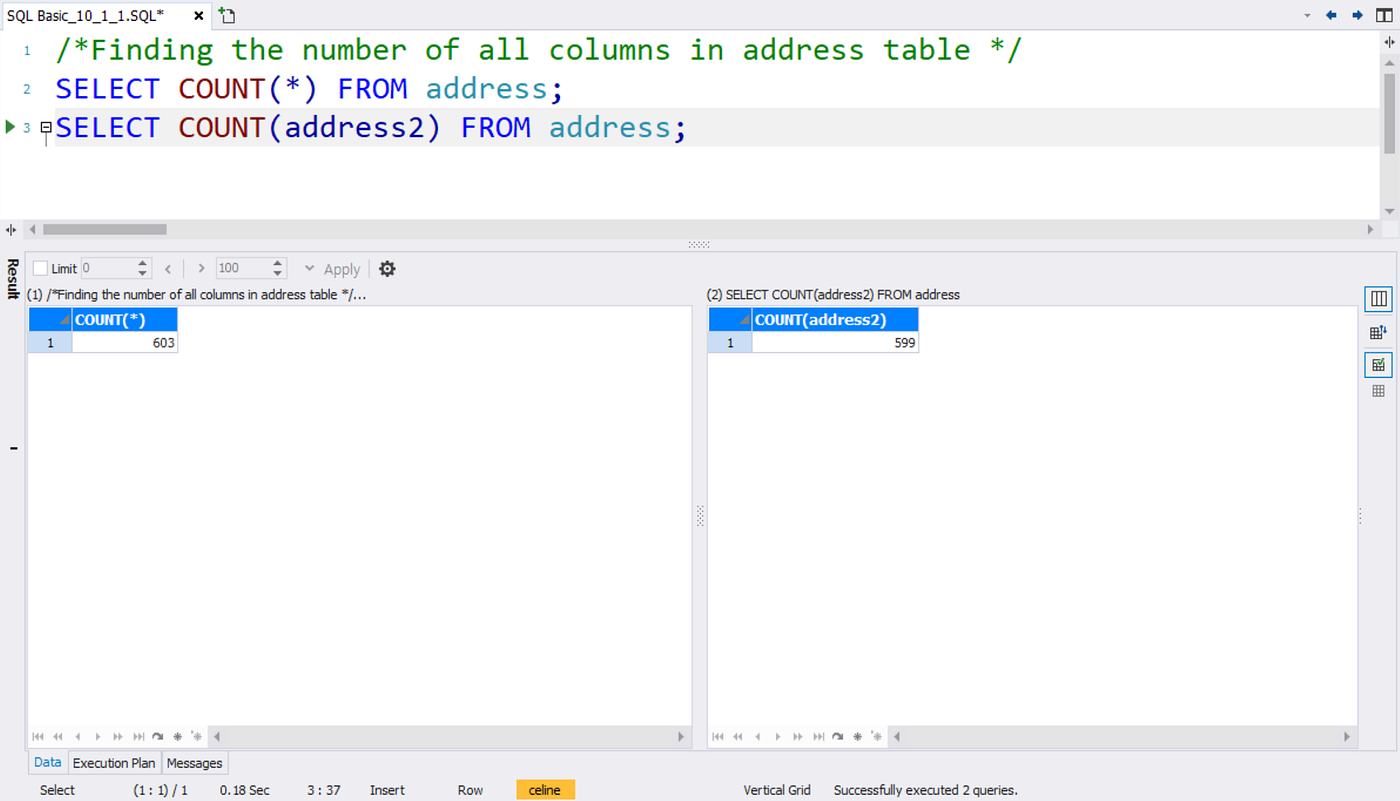
Task: Switch to the Execution Plan tab
Action: (114, 763)
